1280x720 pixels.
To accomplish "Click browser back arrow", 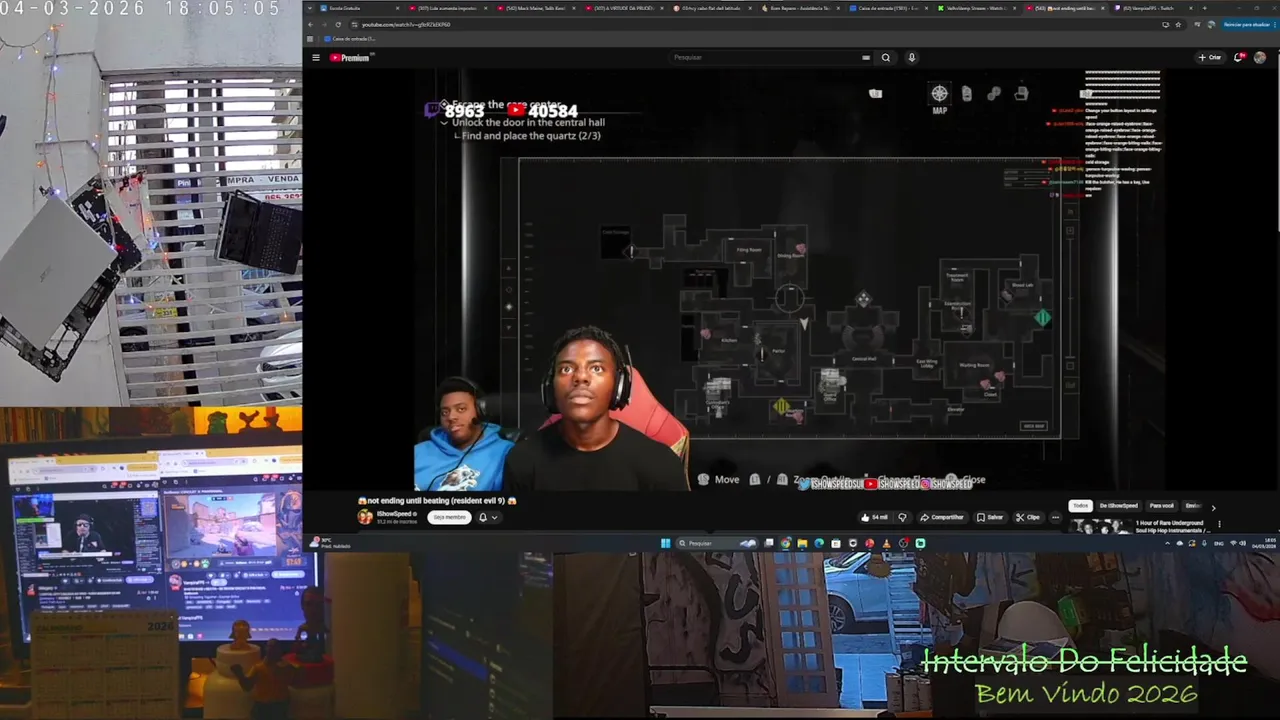I will click(x=311, y=24).
